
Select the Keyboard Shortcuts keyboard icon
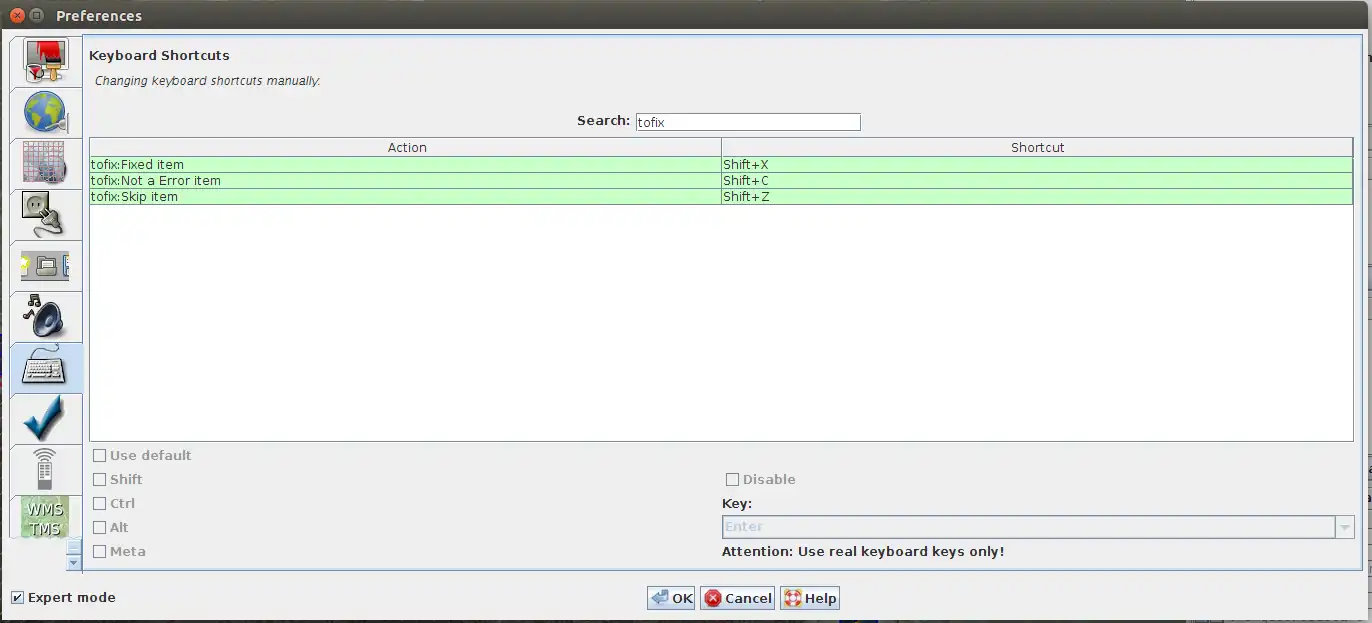pos(45,367)
